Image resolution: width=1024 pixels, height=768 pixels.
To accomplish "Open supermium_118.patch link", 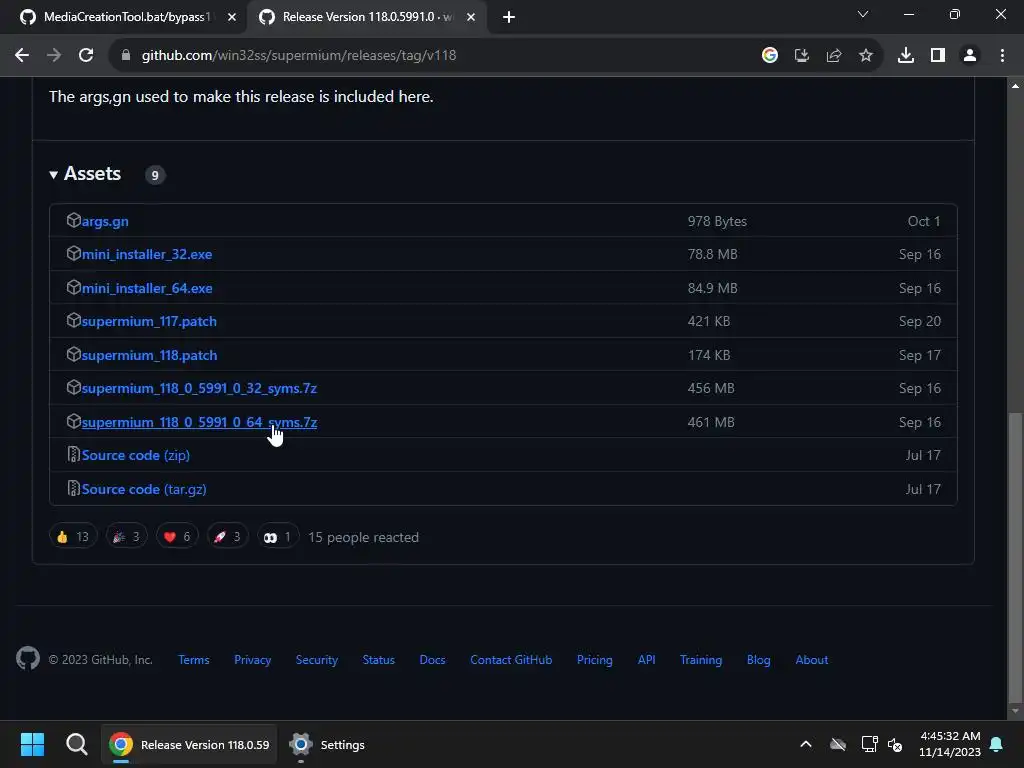I will [x=150, y=356].
